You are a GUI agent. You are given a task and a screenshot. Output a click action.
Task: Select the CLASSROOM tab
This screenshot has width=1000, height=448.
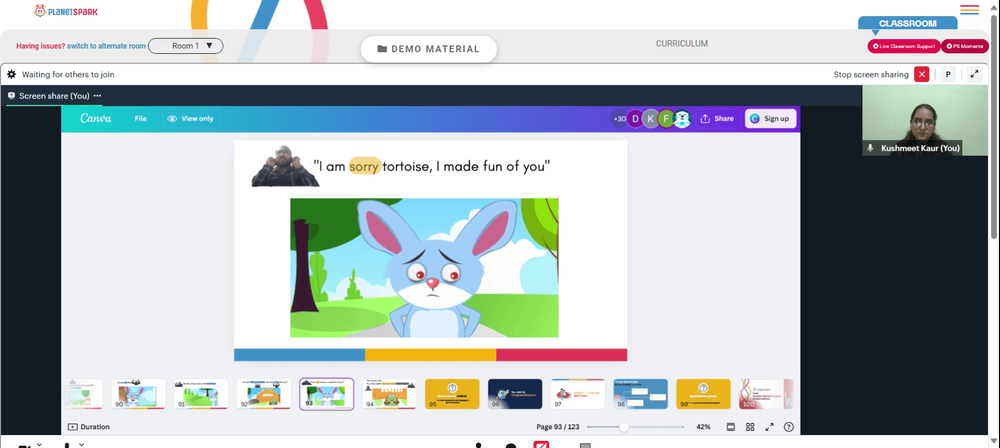coord(908,24)
